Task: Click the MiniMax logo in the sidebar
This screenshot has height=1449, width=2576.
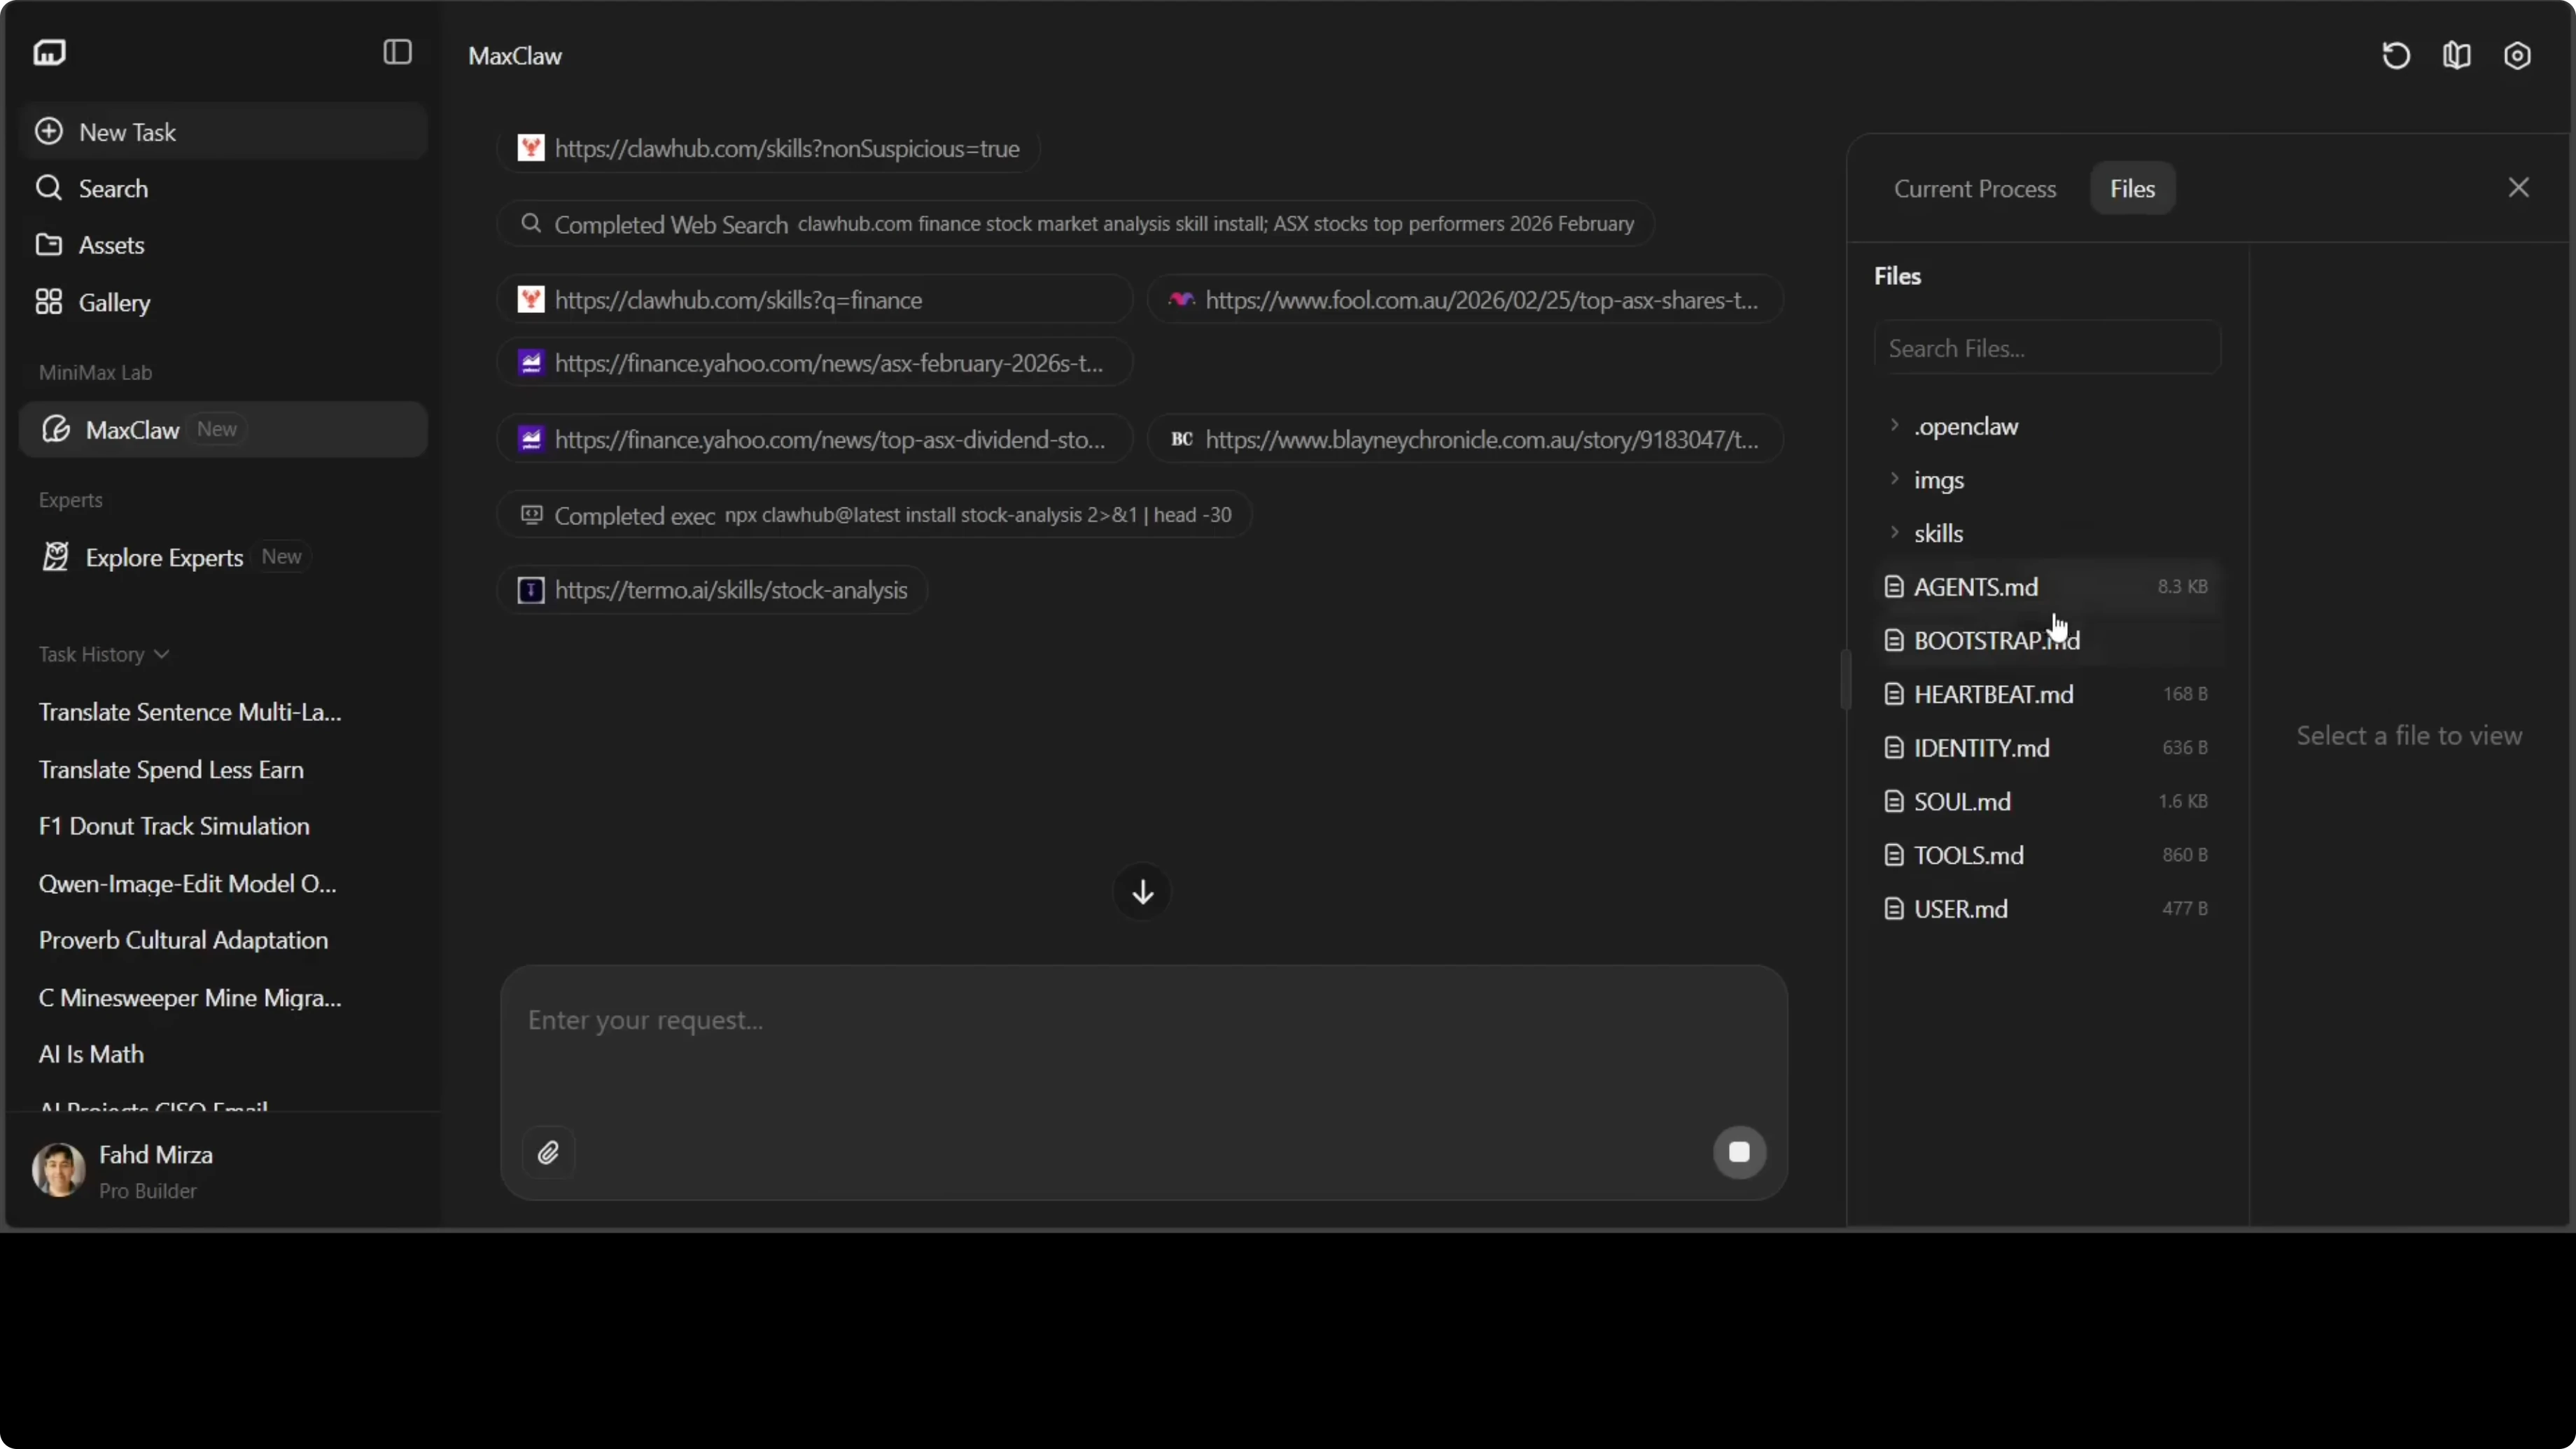Action: point(50,52)
